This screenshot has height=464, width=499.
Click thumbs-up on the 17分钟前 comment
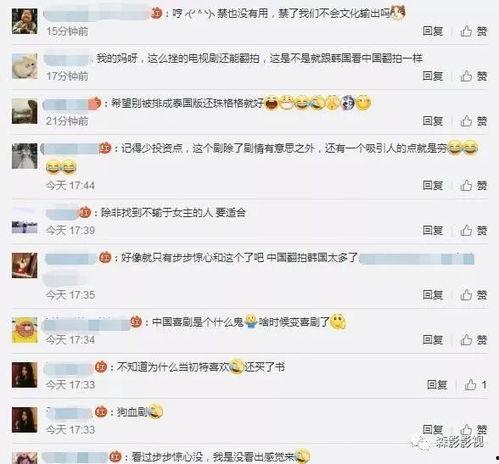coord(473,76)
